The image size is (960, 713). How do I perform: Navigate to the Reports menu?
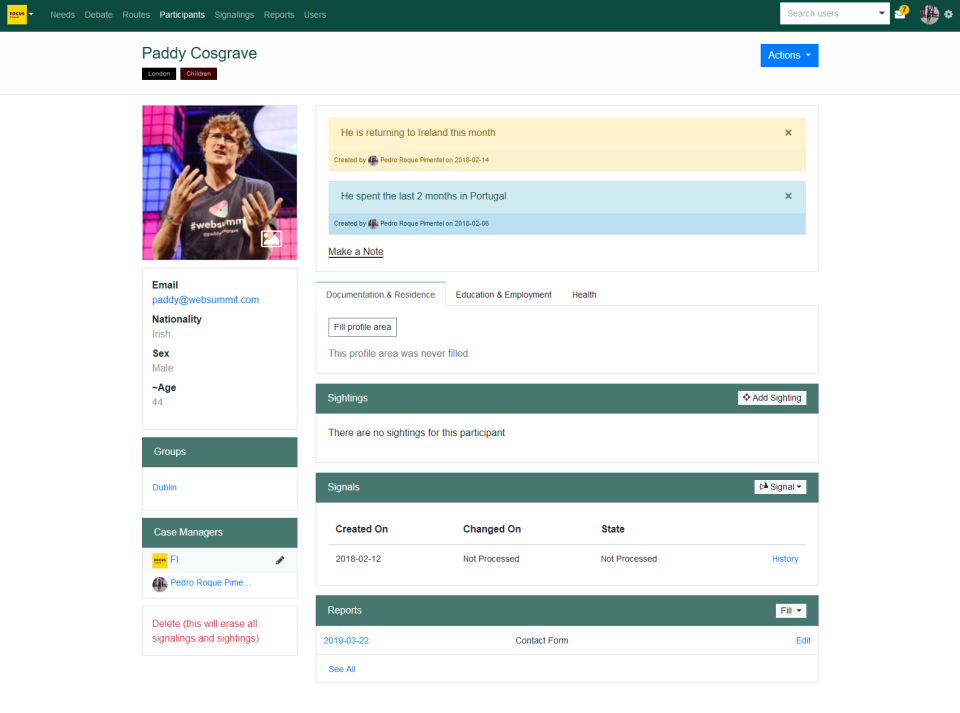click(279, 15)
